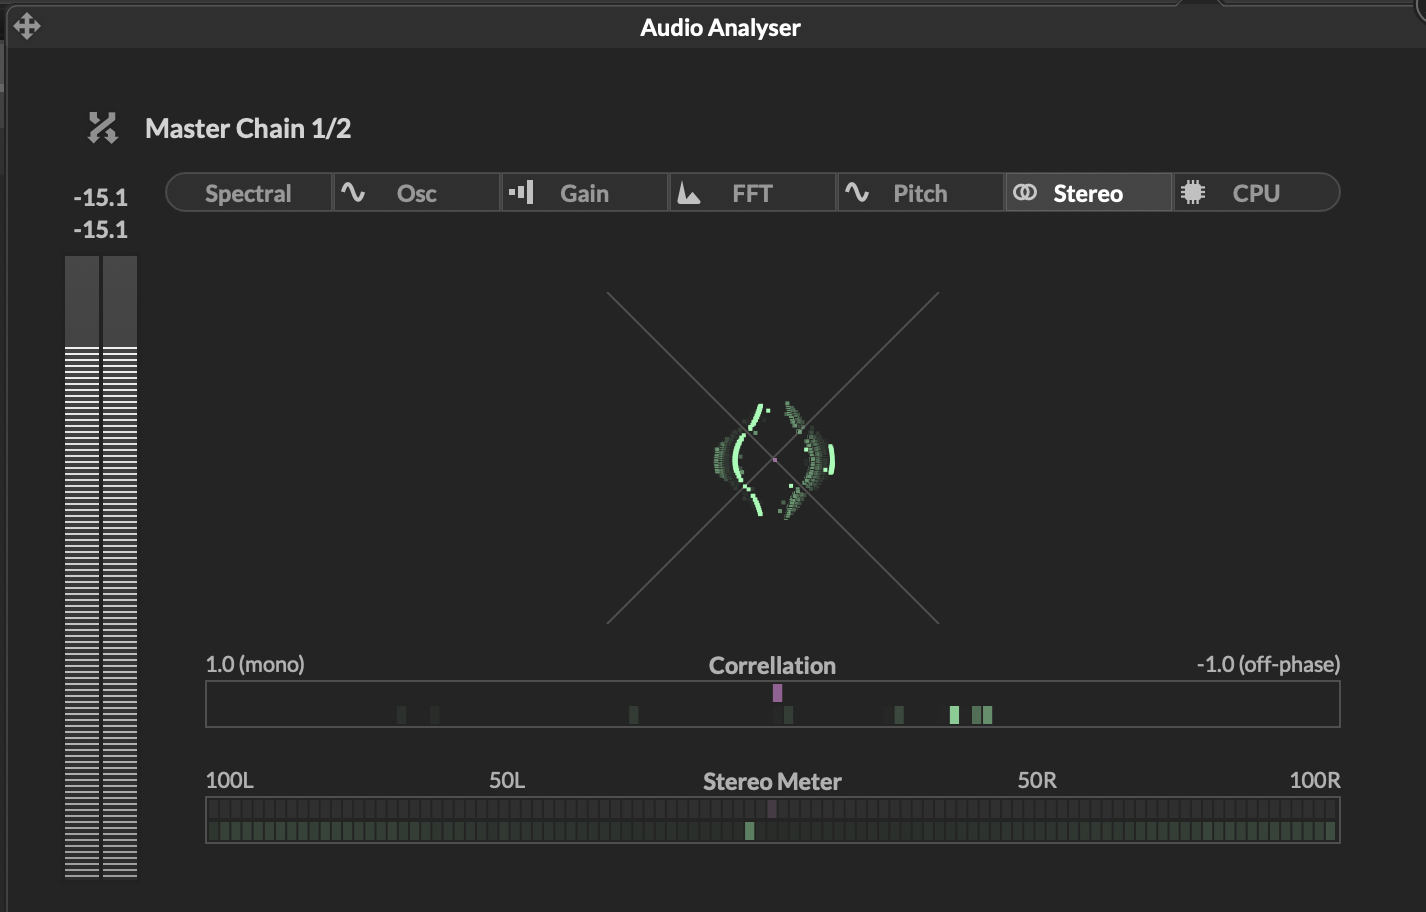Click the crossover icon beside Master Chain 1/2
Screen dimensions: 1426x912
tap(103, 128)
